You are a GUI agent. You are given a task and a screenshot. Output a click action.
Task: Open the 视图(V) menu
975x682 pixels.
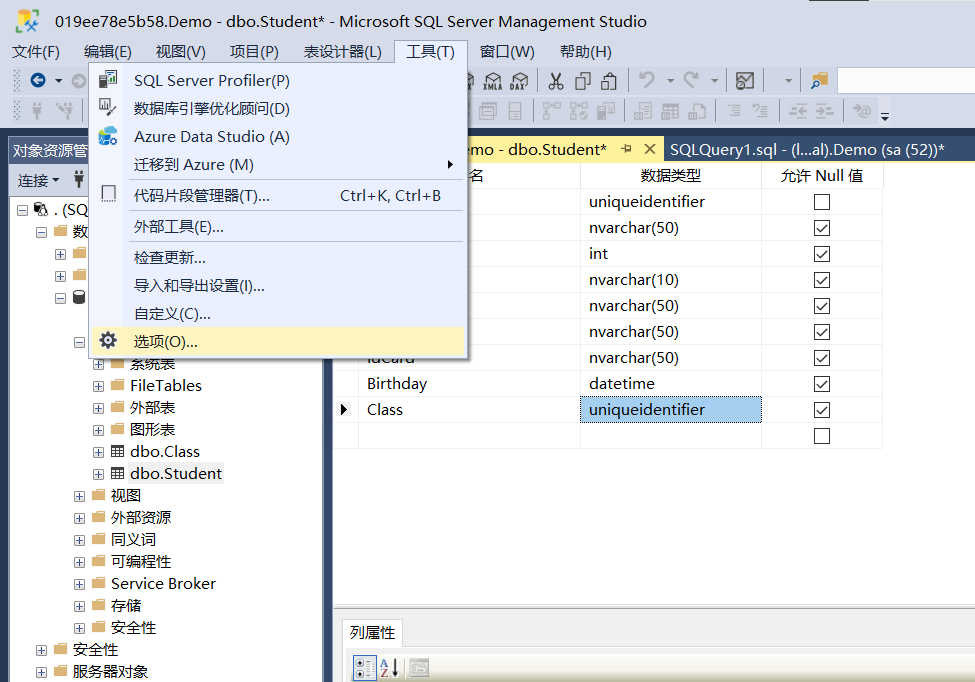180,52
